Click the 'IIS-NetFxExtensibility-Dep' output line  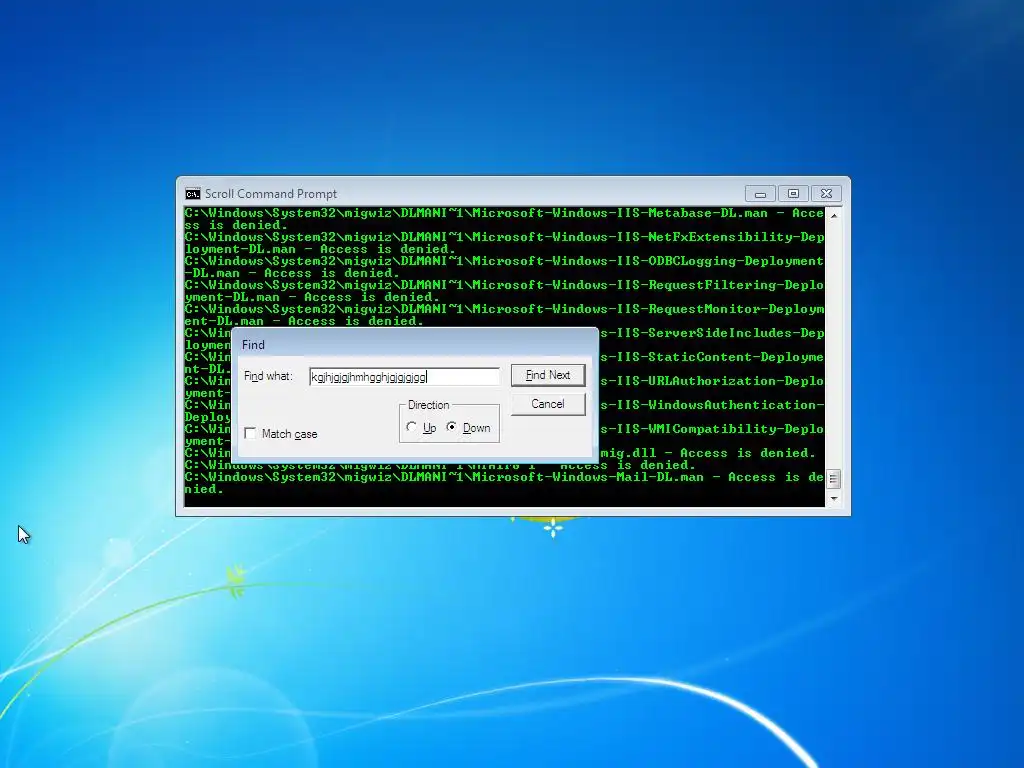click(504, 237)
